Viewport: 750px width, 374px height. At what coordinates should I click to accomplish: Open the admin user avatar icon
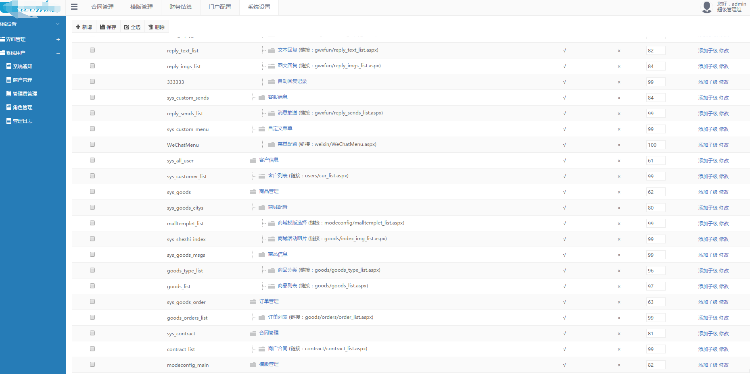[x=706, y=7]
